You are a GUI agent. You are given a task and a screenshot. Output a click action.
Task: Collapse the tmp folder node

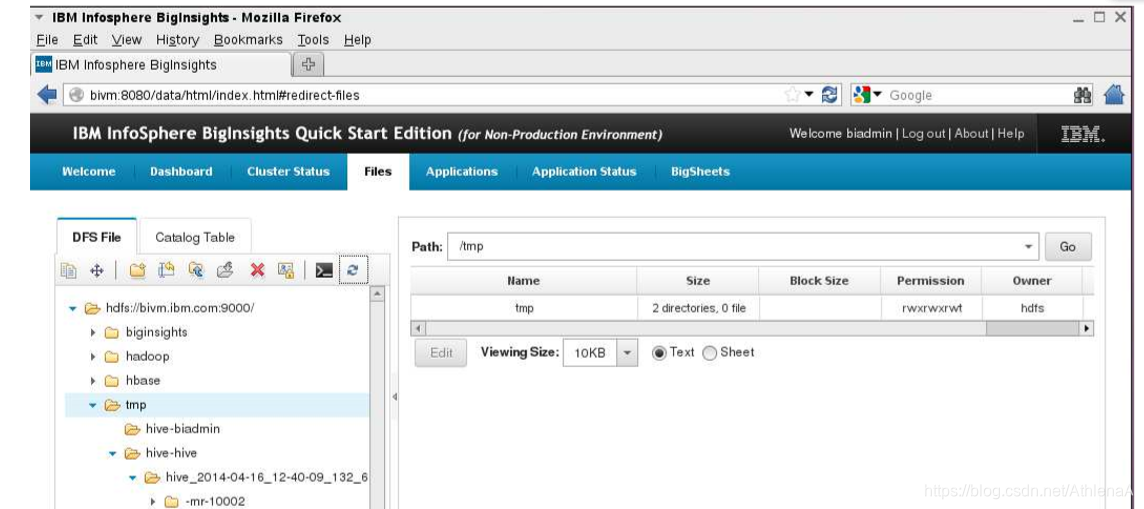[93, 405]
